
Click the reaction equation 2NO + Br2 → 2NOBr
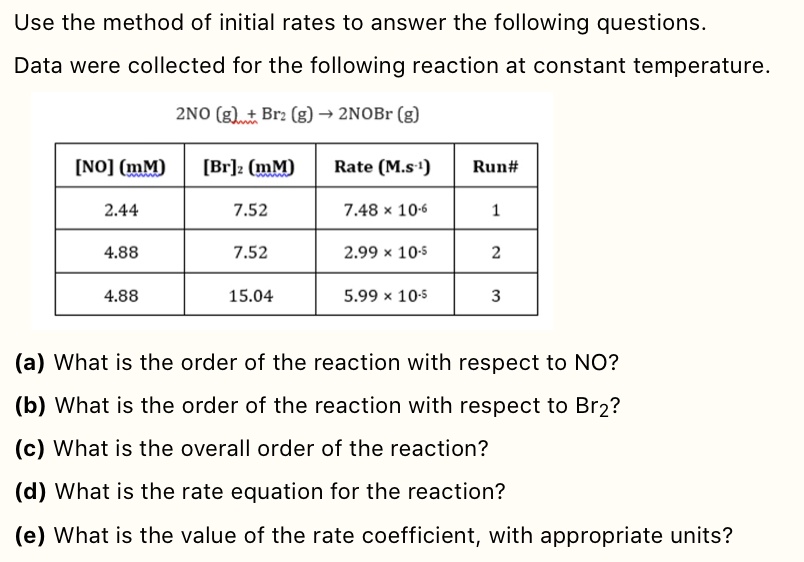[x=294, y=113]
